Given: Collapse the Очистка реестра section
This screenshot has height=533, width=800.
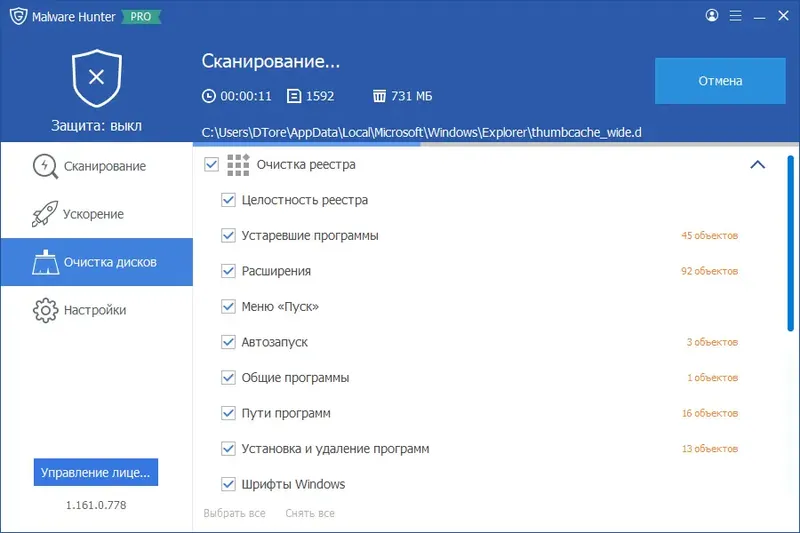Looking at the screenshot, I should point(758,165).
